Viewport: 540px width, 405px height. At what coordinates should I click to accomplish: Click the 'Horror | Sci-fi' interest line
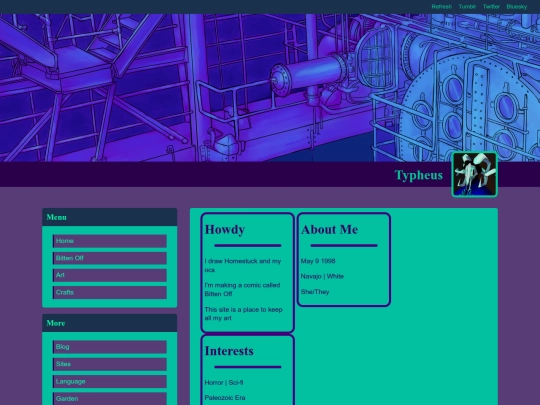coord(224,382)
